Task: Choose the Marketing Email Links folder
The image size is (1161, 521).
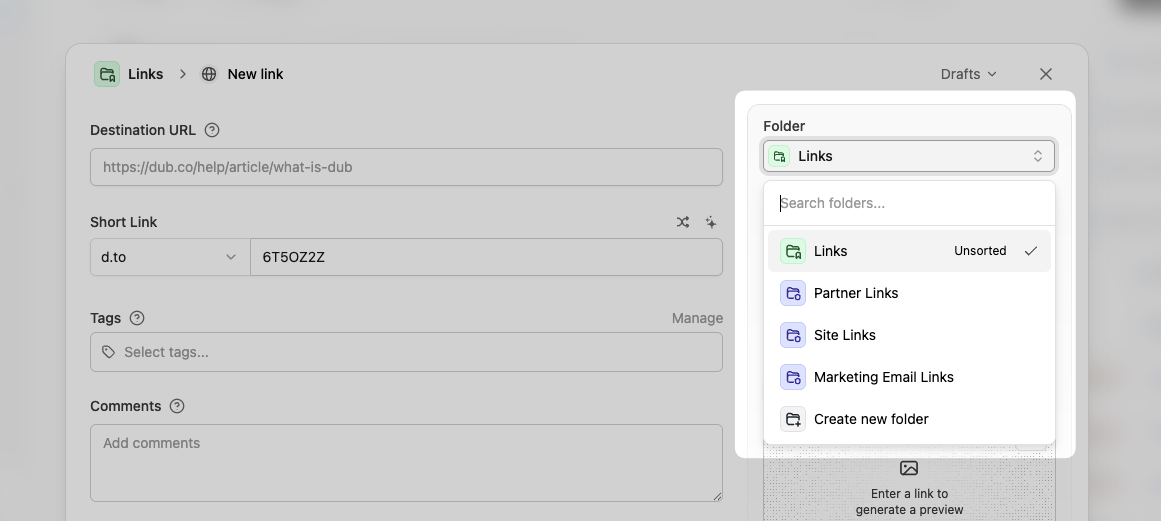Action: pyautogui.click(x=909, y=377)
